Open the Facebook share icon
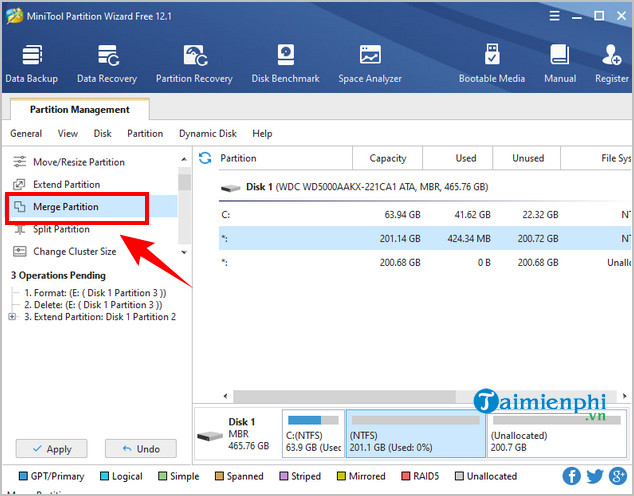This screenshot has height=496, width=634. click(x=571, y=476)
